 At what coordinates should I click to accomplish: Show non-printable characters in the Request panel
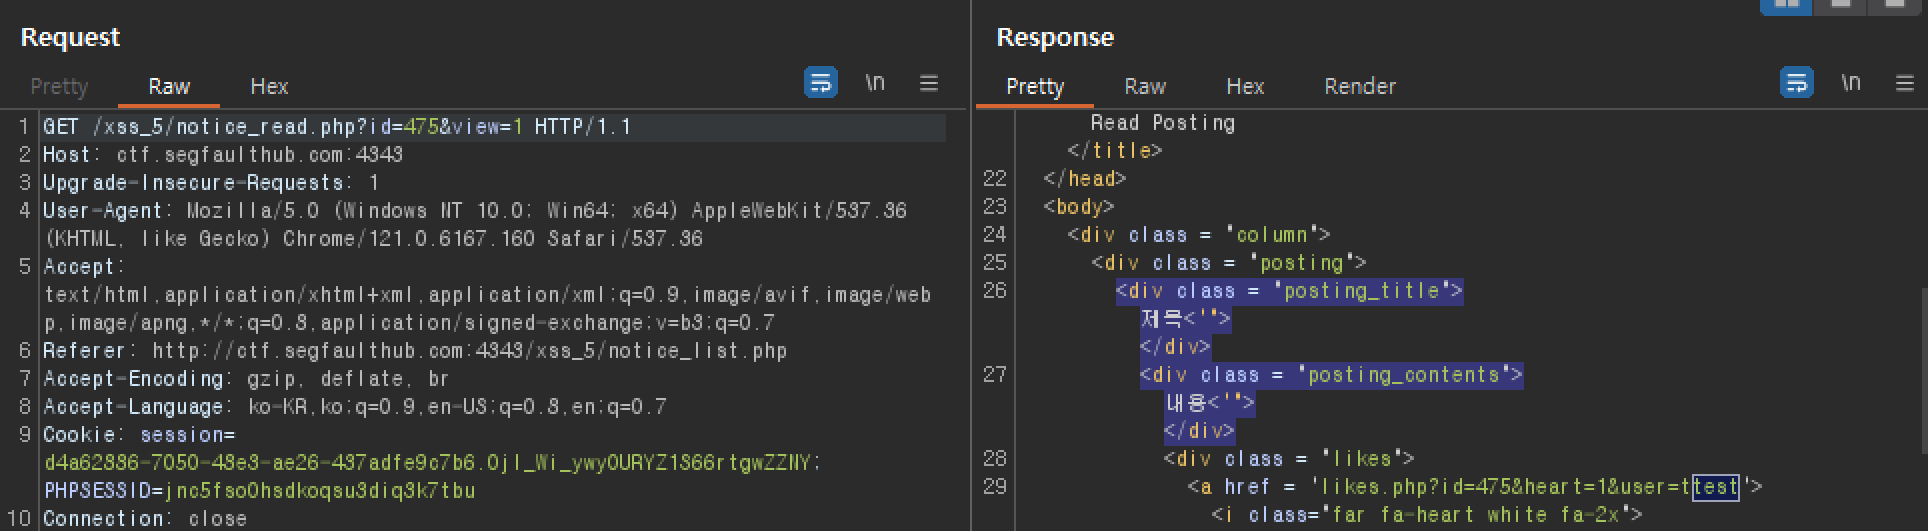pyautogui.click(x=875, y=83)
